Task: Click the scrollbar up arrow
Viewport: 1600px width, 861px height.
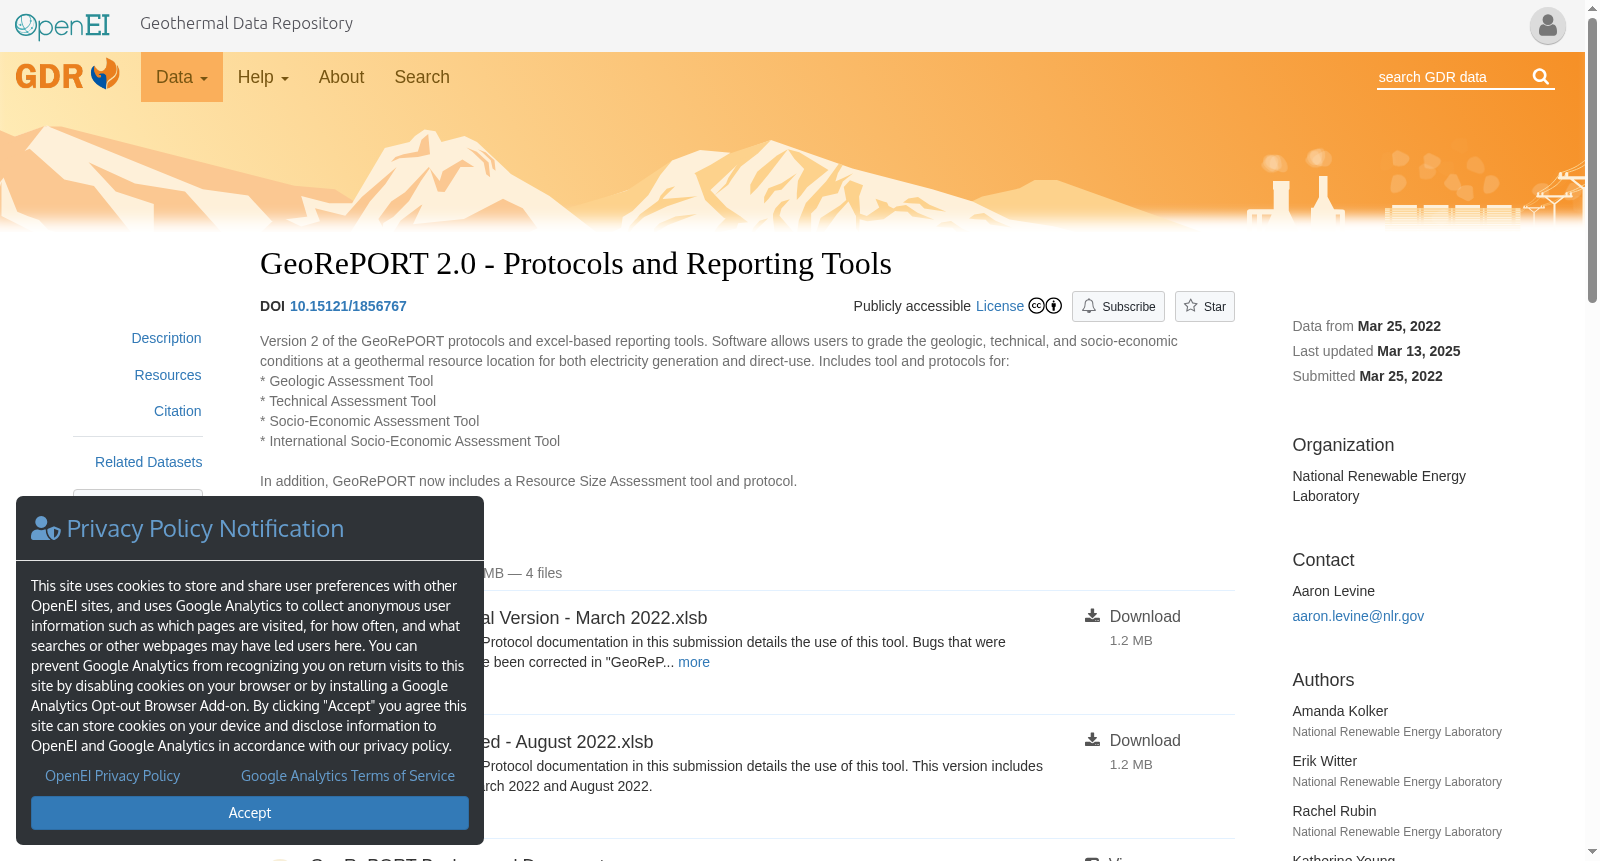Action: [1592, 8]
